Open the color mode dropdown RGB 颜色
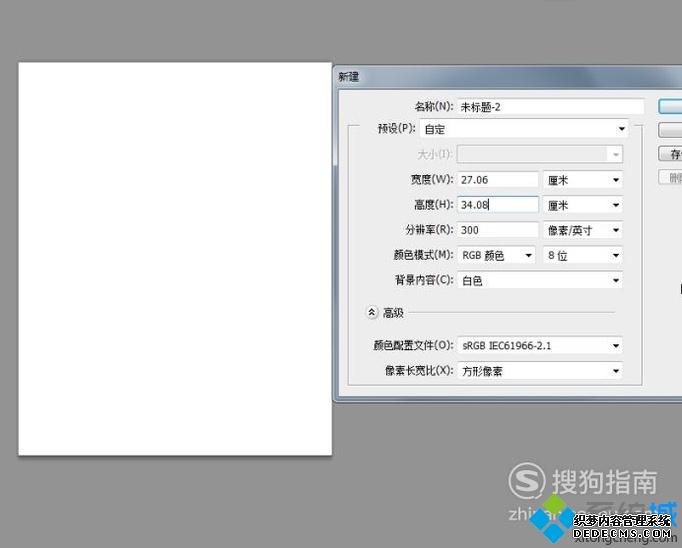Screen dimensions: 682x548 pos(497,255)
